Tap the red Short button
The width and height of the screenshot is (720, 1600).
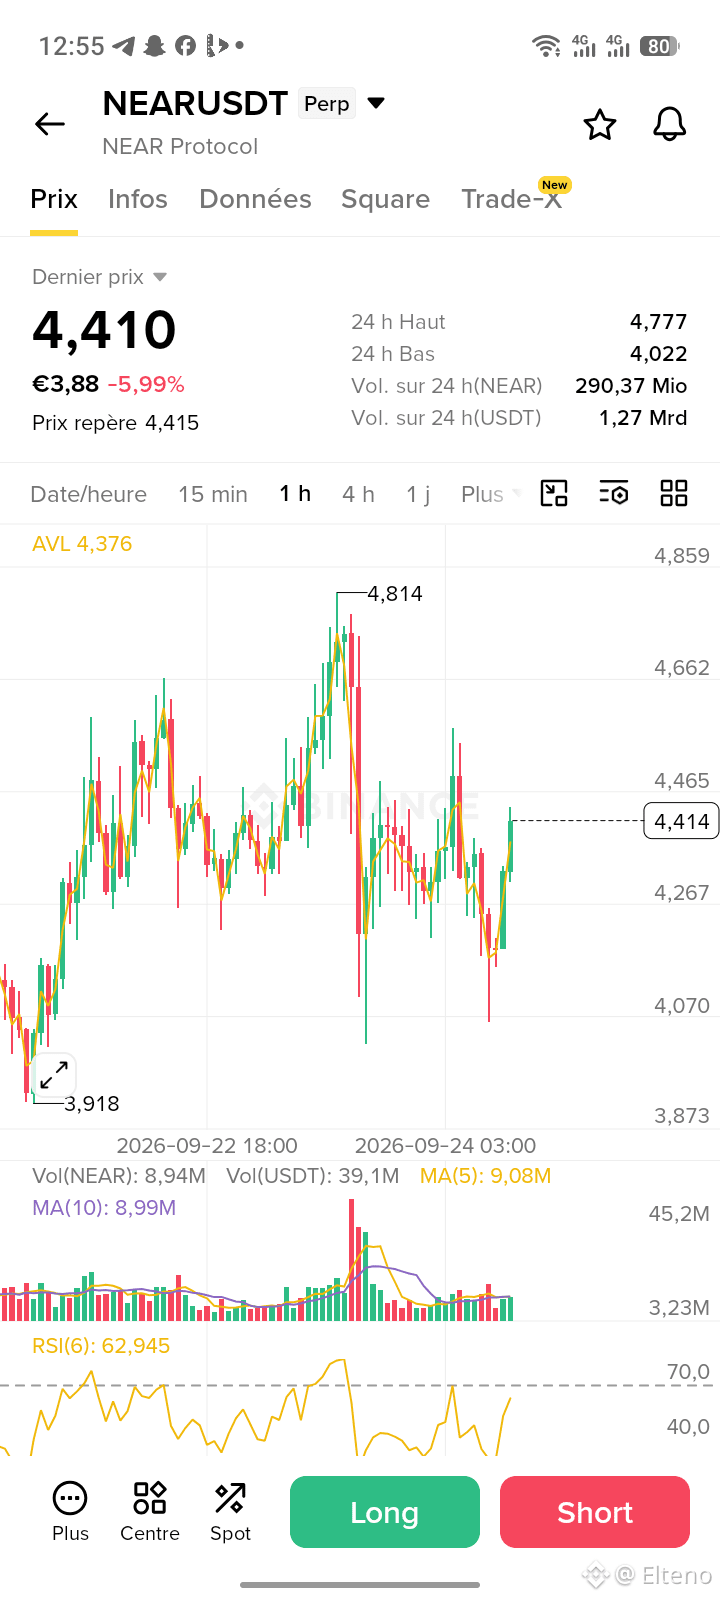pos(595,1512)
